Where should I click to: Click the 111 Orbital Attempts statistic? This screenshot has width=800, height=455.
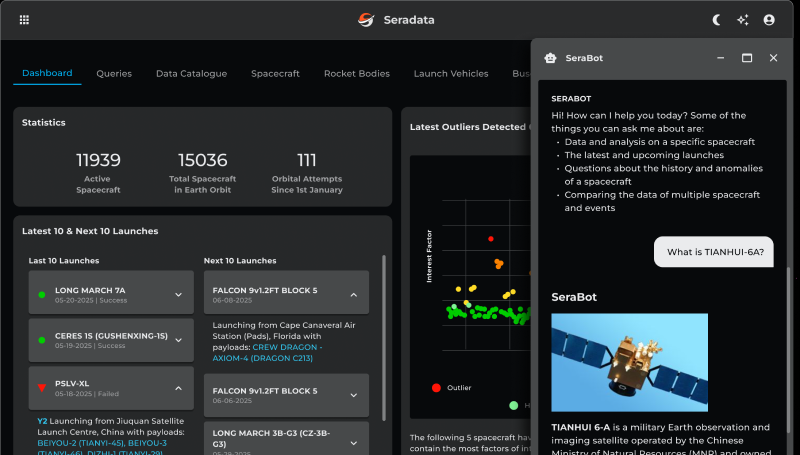[307, 174]
